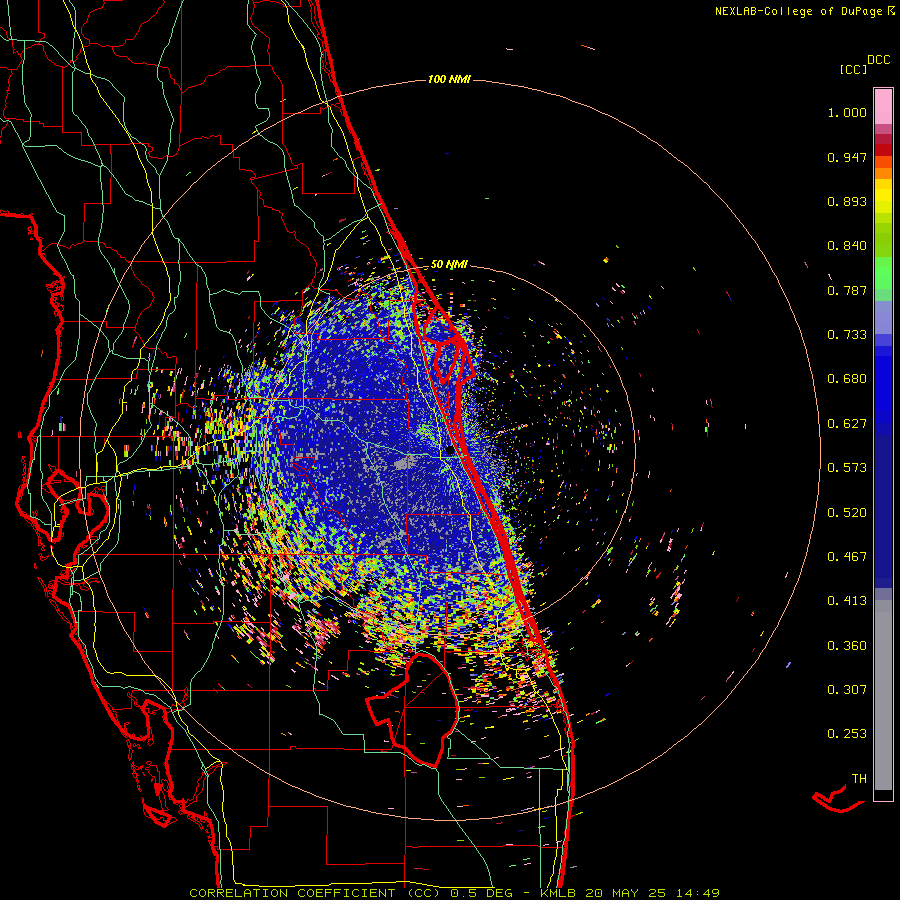Click the 0.360 color scale label
This screenshot has height=900, width=900.
[847, 646]
